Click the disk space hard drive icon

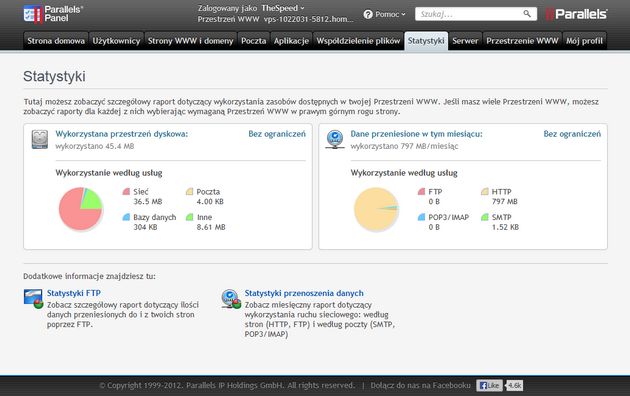click(40, 139)
